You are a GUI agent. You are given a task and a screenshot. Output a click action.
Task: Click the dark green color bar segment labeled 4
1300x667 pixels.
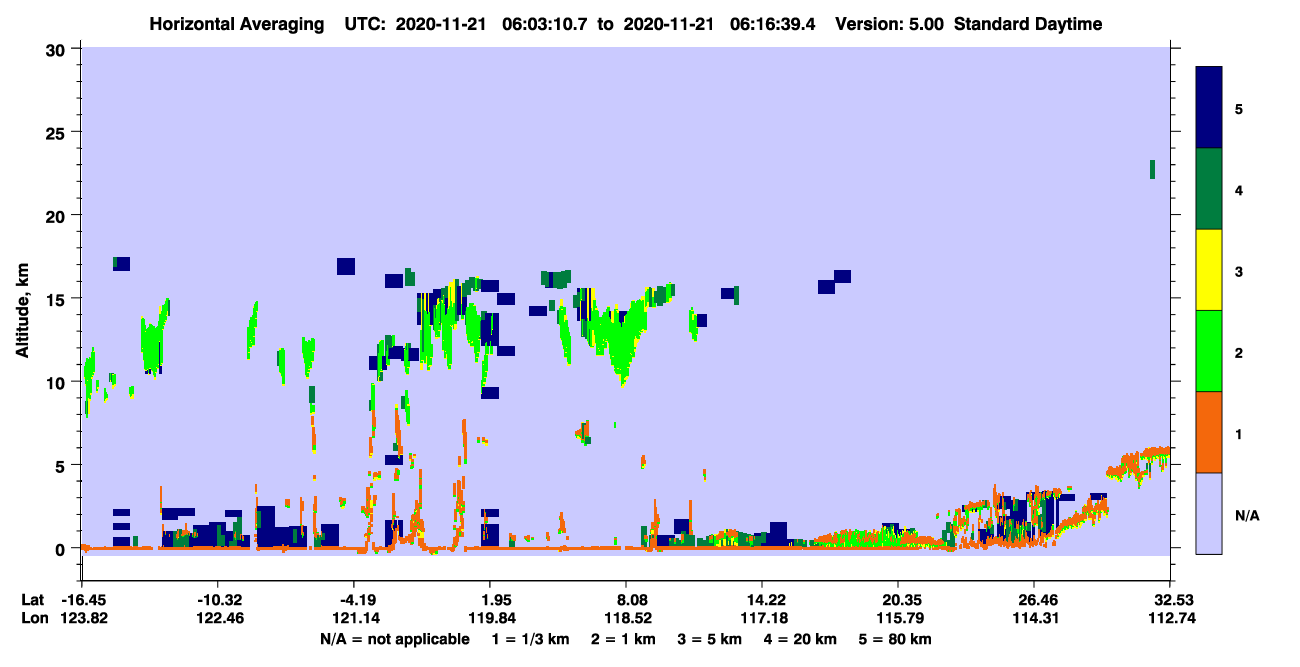tap(1209, 189)
